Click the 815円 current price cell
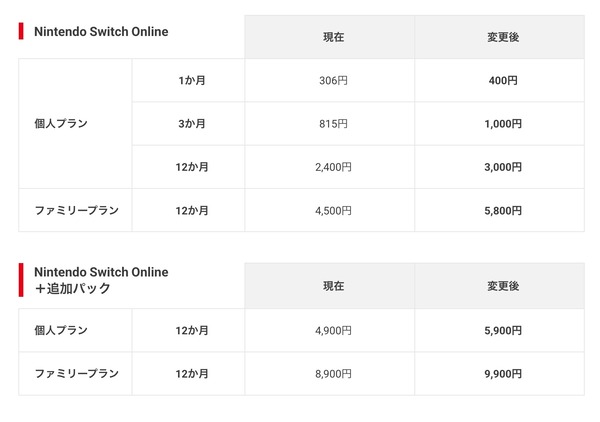Image resolution: width=600 pixels, height=422 pixels. 329,124
